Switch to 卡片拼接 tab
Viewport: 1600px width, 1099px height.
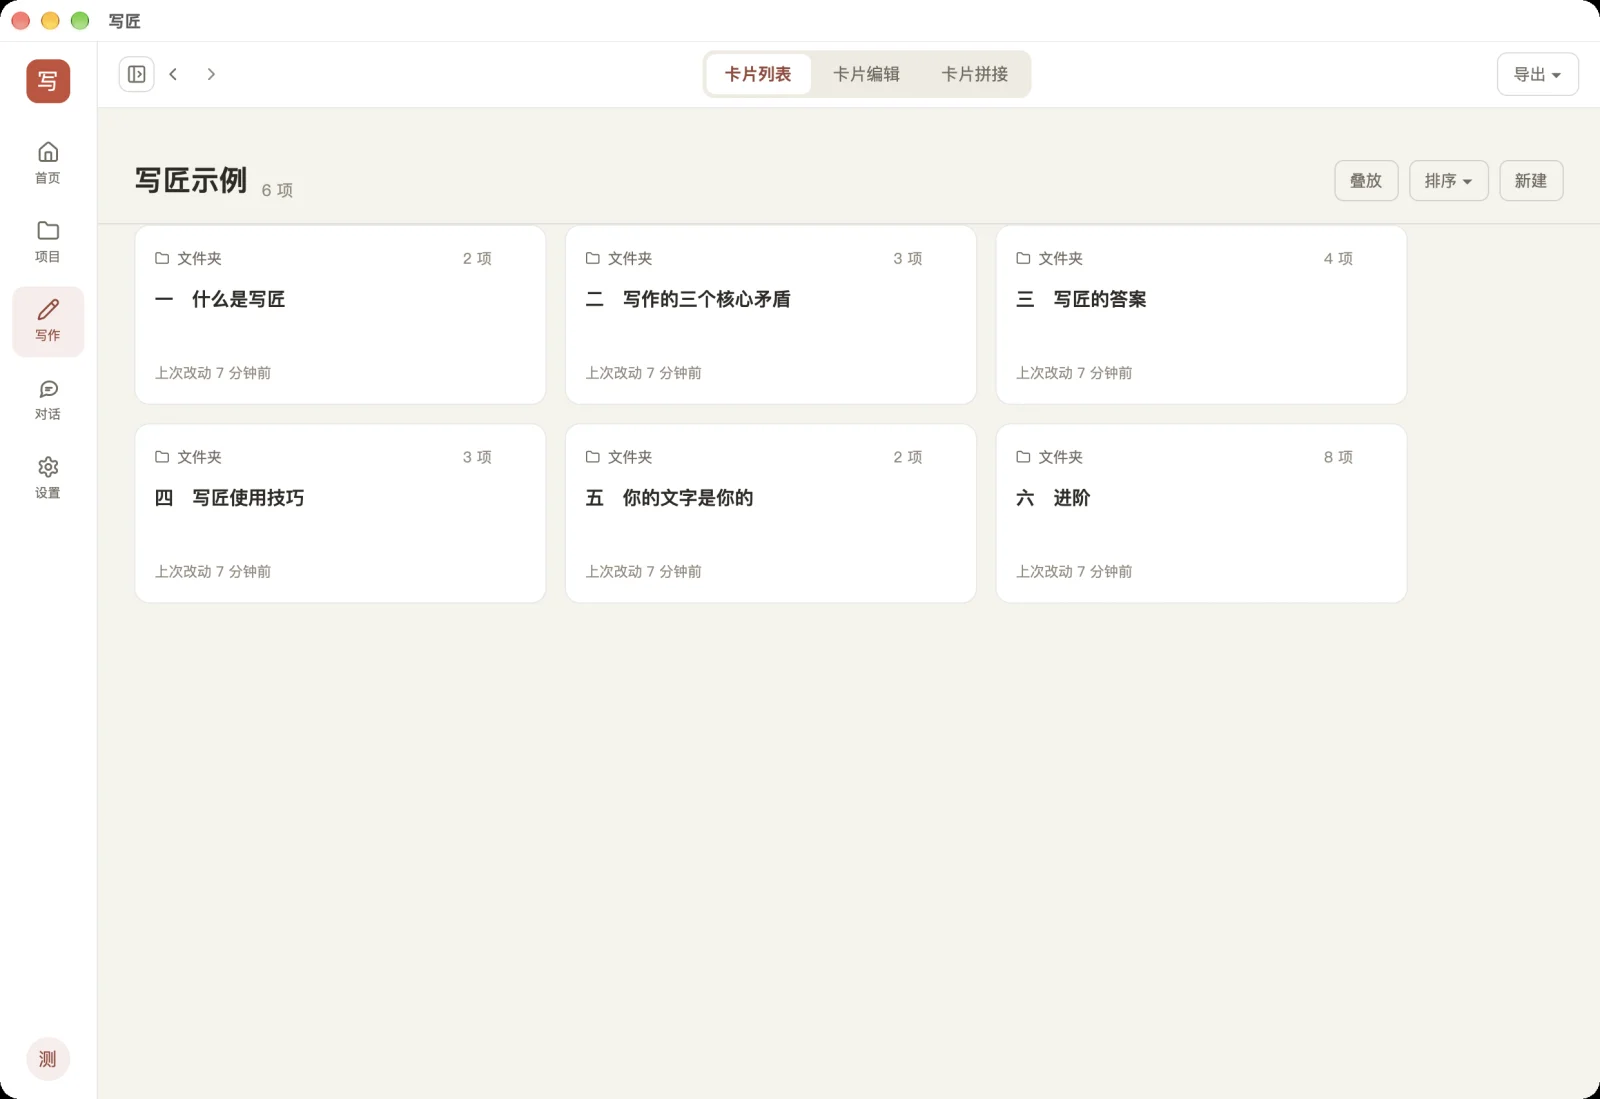[x=975, y=74]
